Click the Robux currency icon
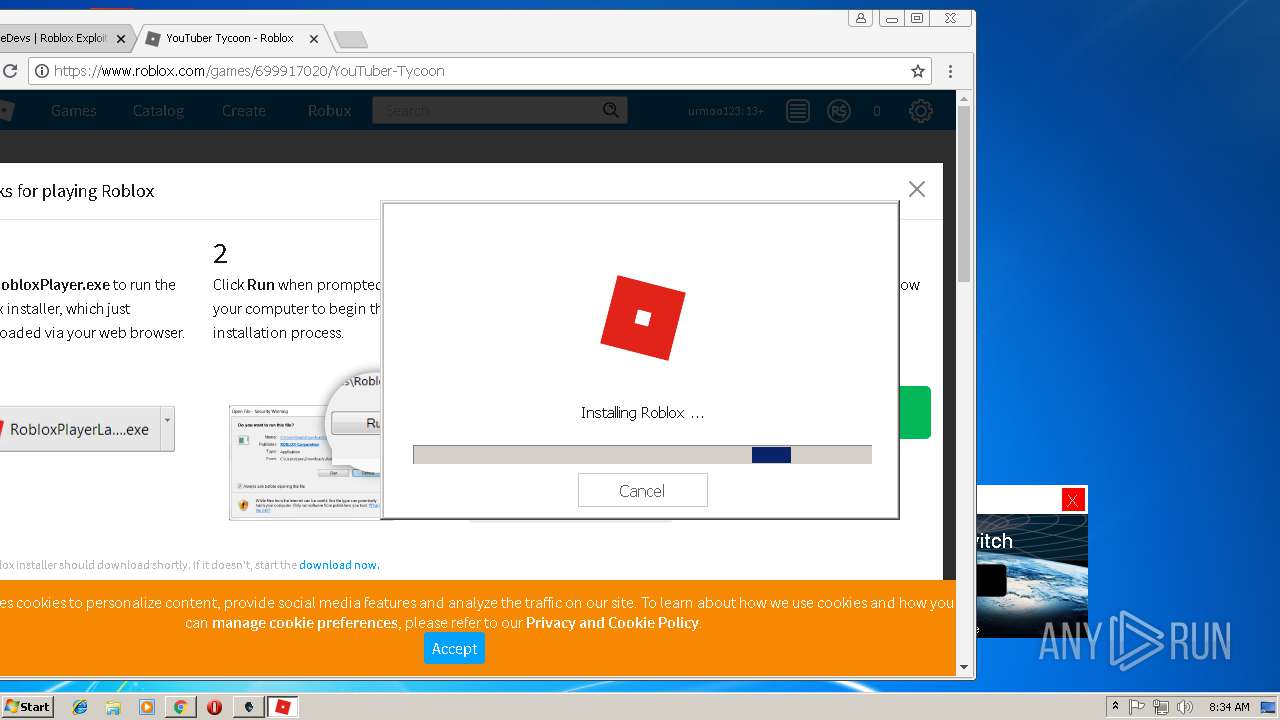1280x720 pixels. (839, 111)
